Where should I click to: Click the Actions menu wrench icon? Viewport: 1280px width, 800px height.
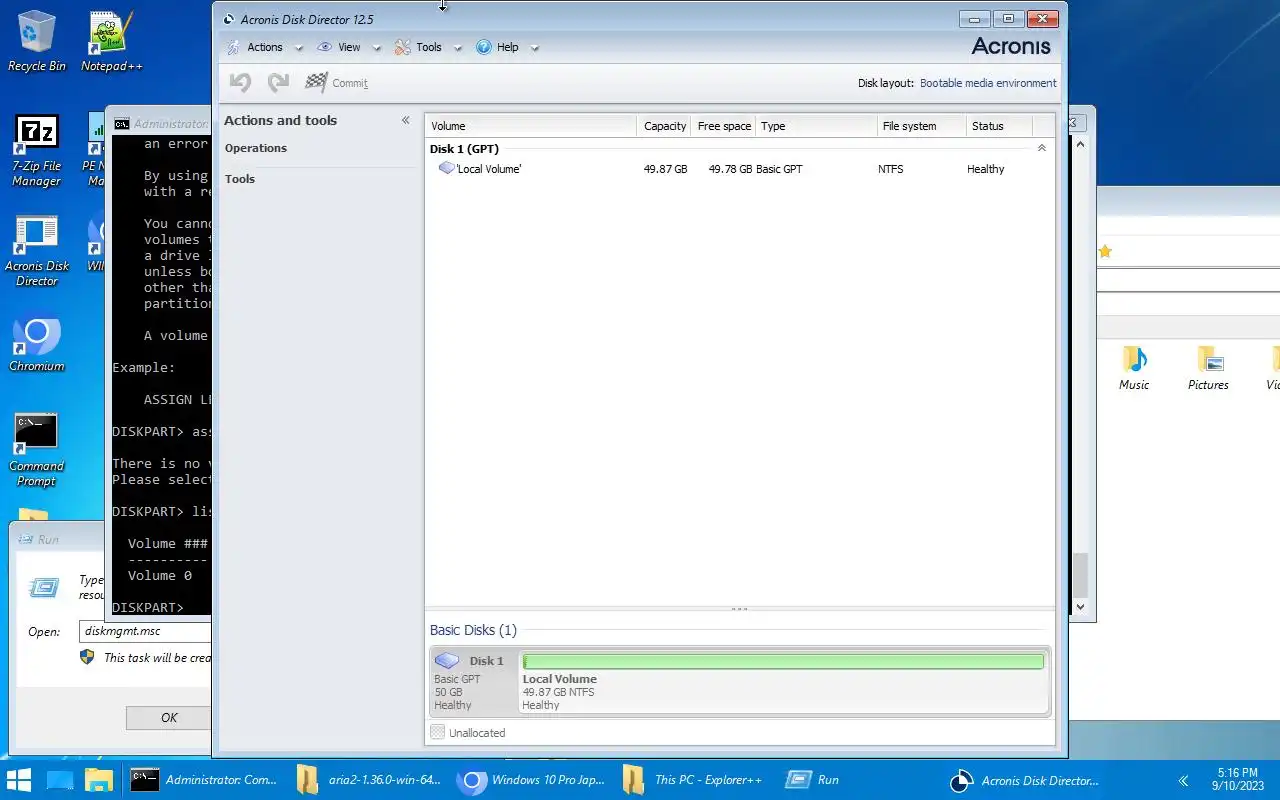[x=233, y=47]
